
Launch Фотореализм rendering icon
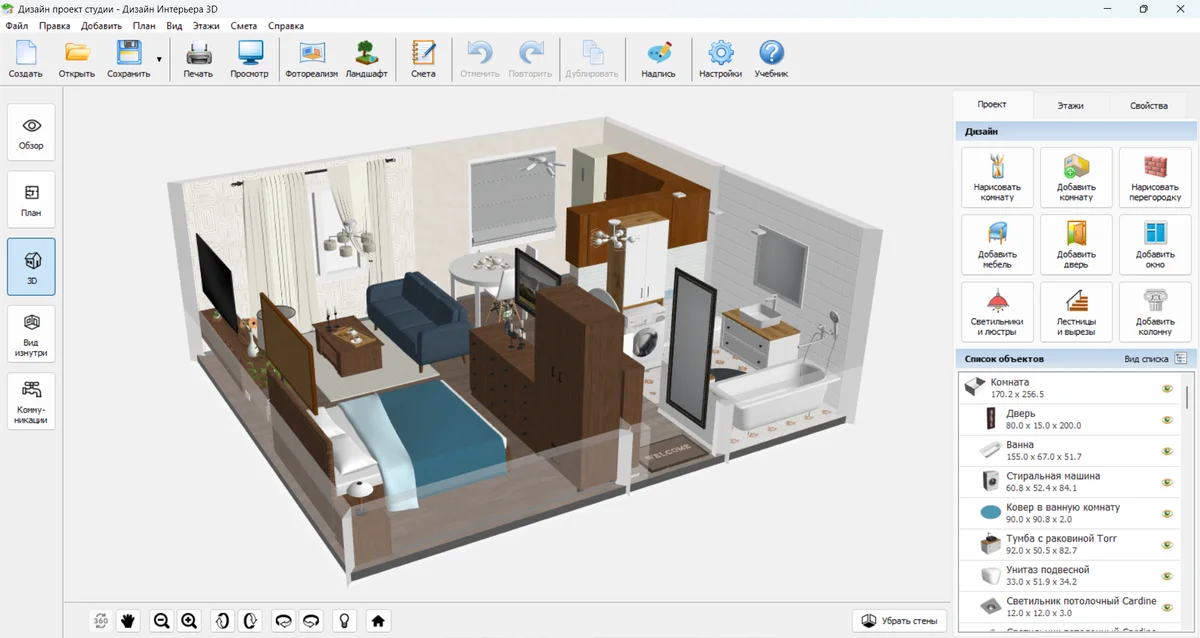311,59
